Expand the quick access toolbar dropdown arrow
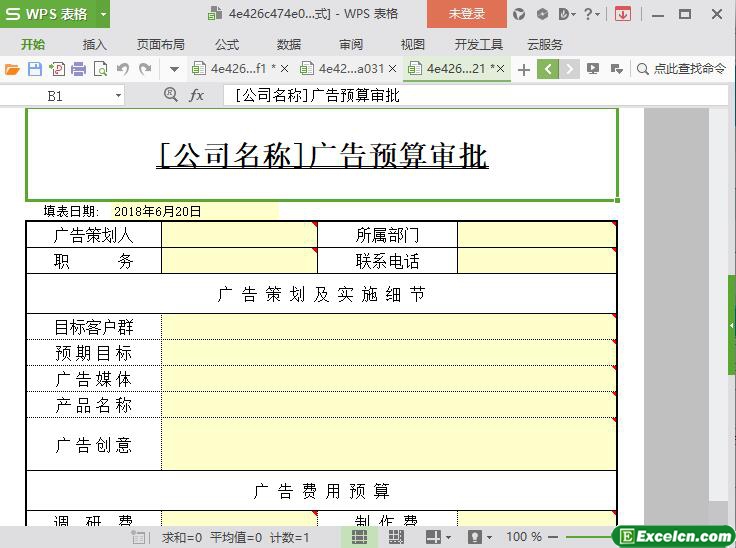 pyautogui.click(x=174, y=69)
